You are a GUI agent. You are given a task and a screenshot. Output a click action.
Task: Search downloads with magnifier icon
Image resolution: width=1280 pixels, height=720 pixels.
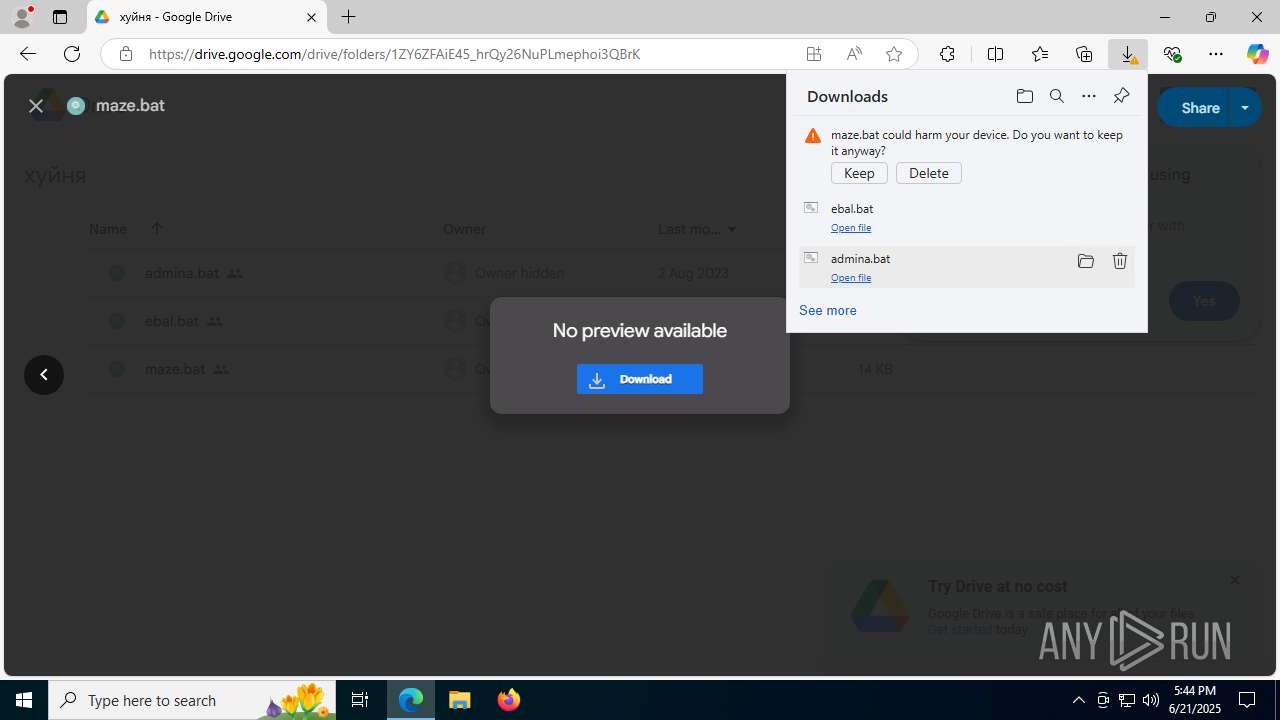click(1057, 96)
